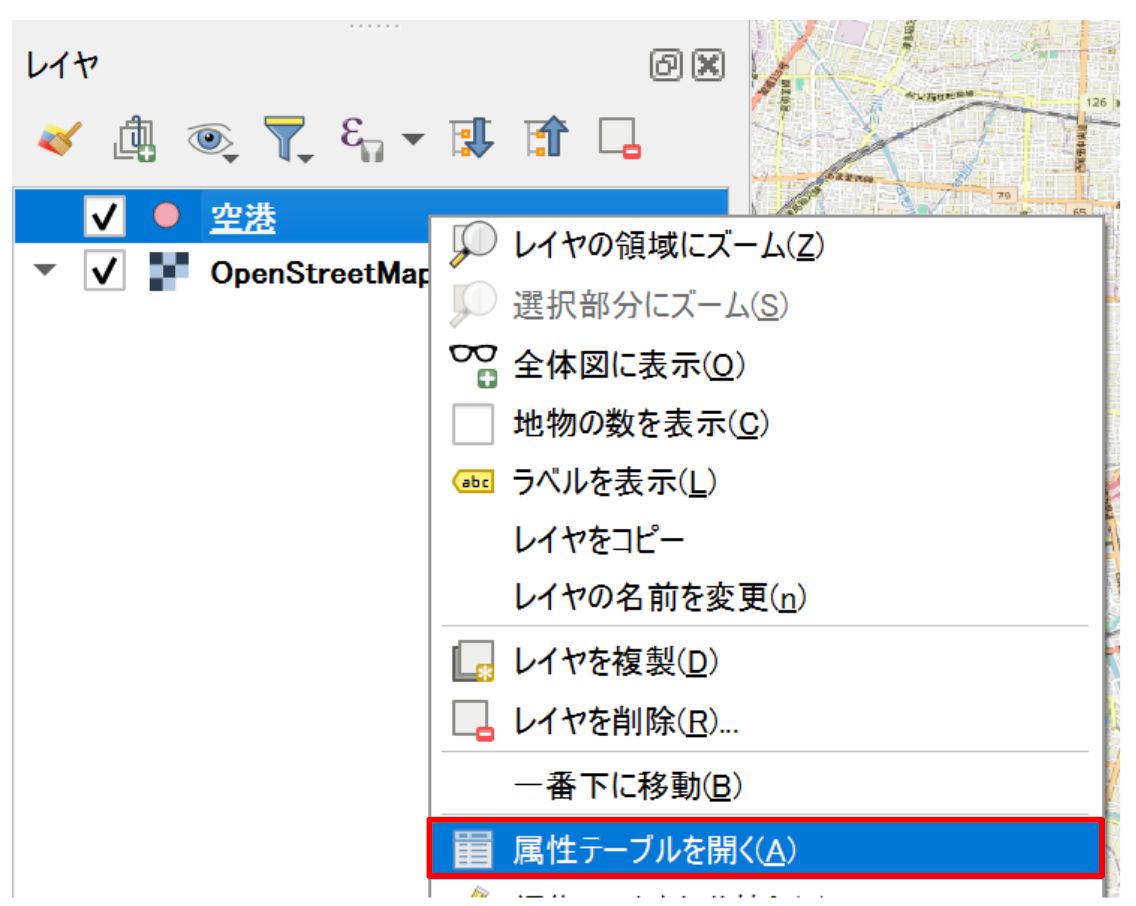The image size is (1136, 906).
Task: Choose レイヤをコピー menu entry
Action: [x=767, y=540]
